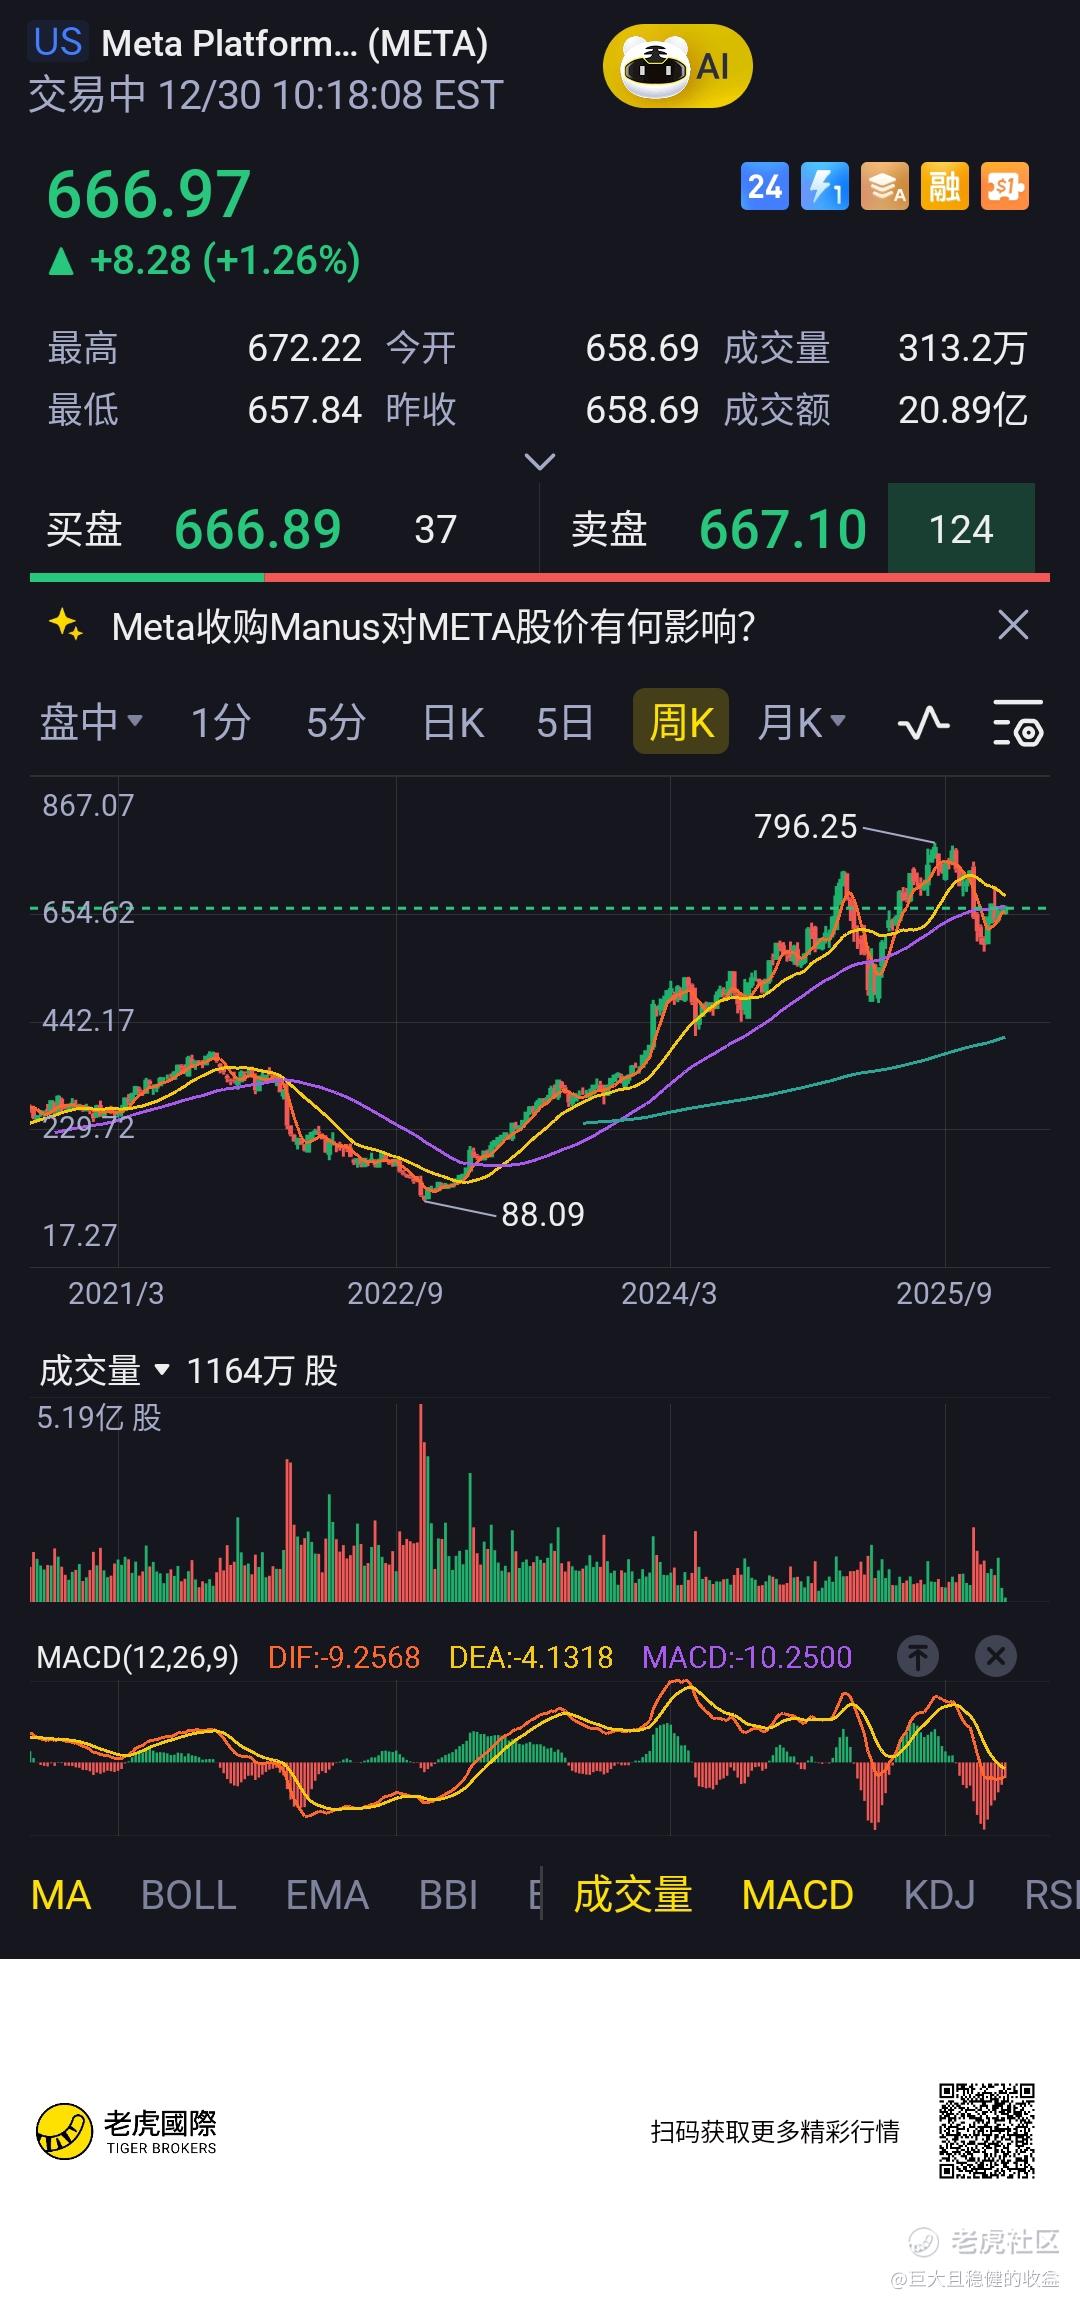Tap the MACD:-10.2500 readout
This screenshot has height=2304, width=1080.
click(747, 1657)
